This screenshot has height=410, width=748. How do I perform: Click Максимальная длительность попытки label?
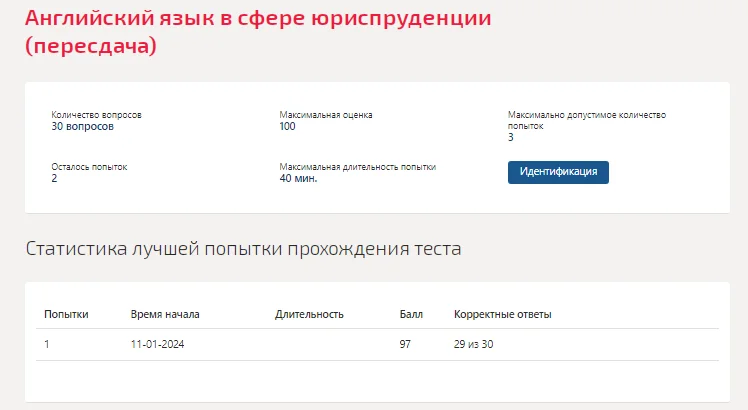tap(358, 167)
